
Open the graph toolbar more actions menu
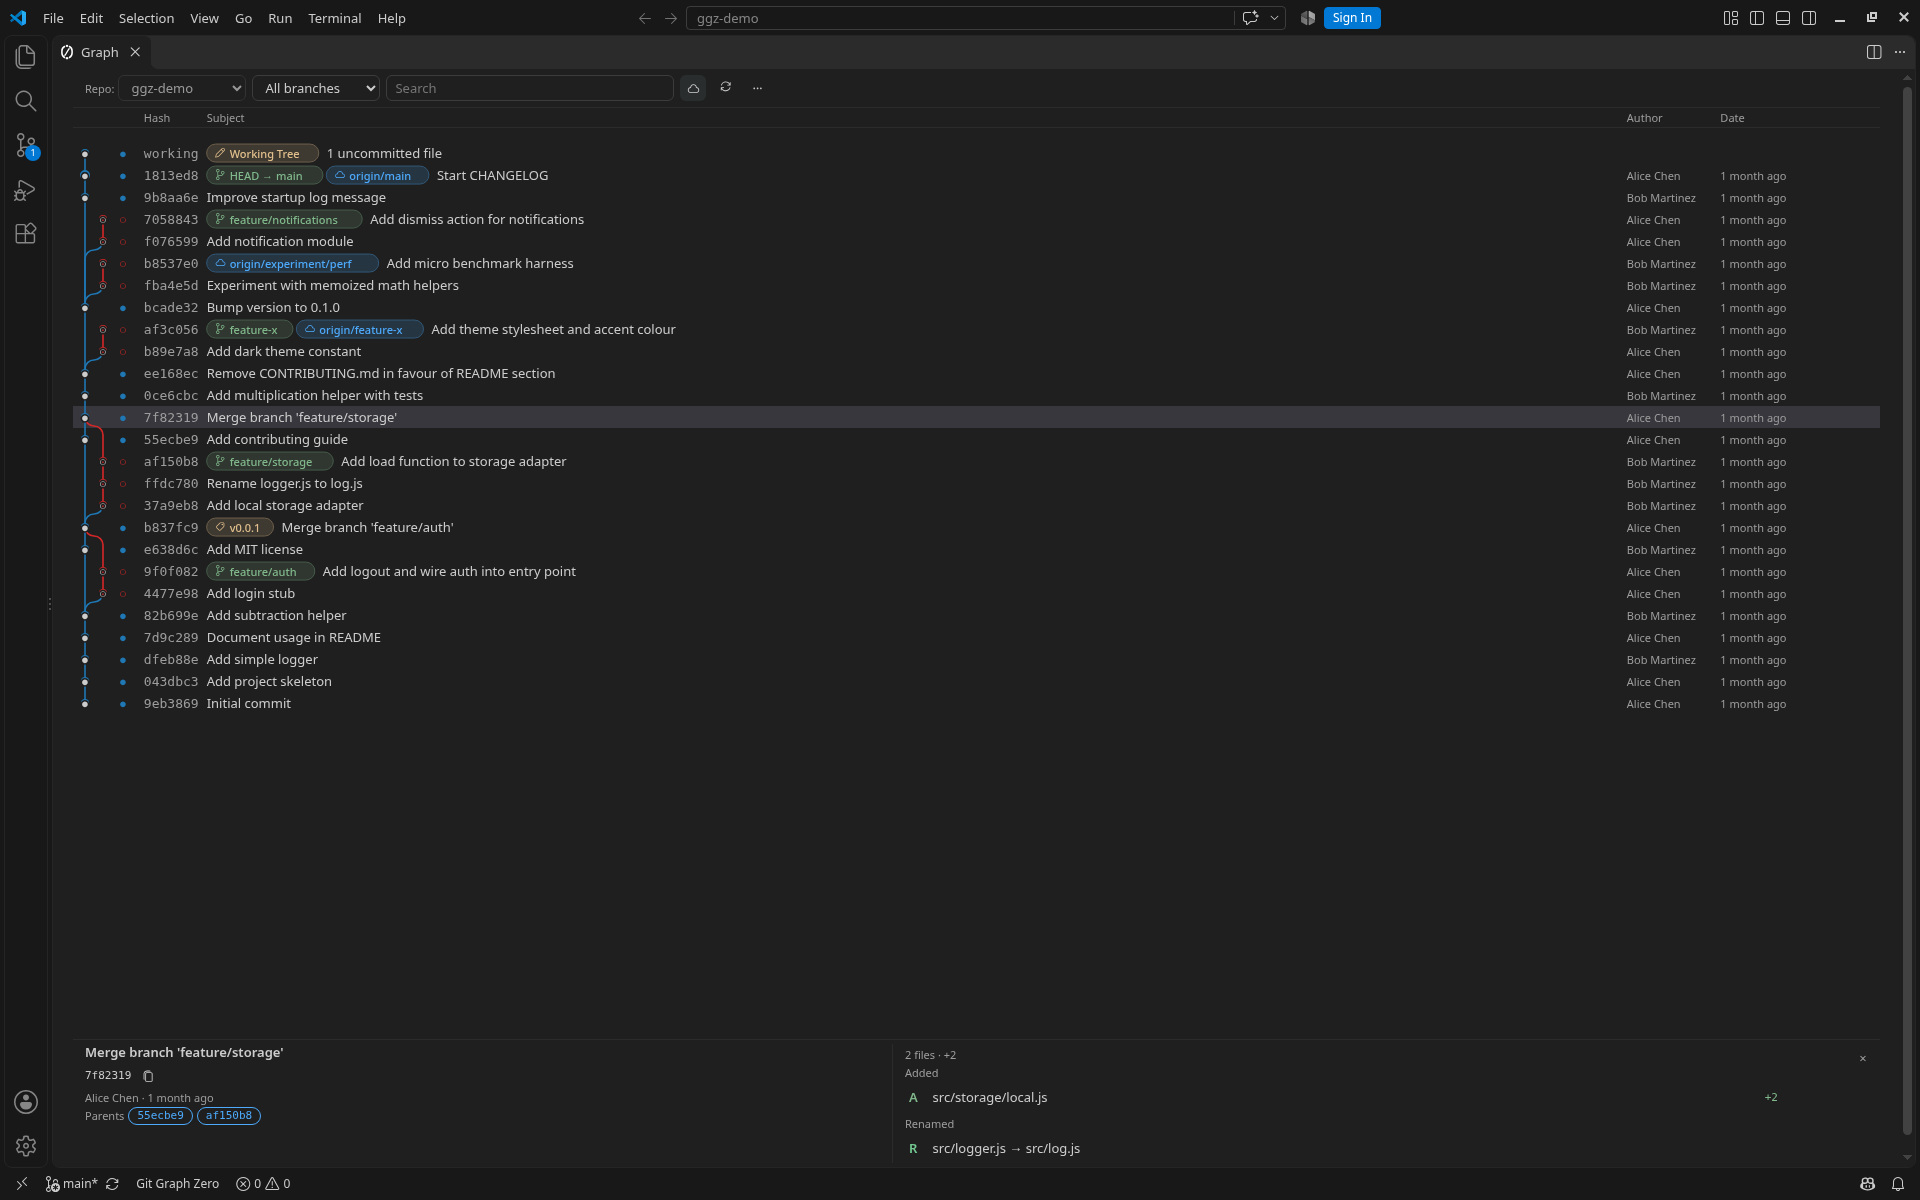pyautogui.click(x=757, y=88)
